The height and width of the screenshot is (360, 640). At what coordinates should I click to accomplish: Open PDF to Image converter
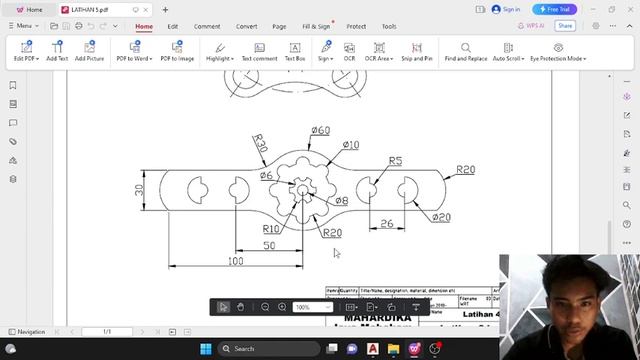177,51
